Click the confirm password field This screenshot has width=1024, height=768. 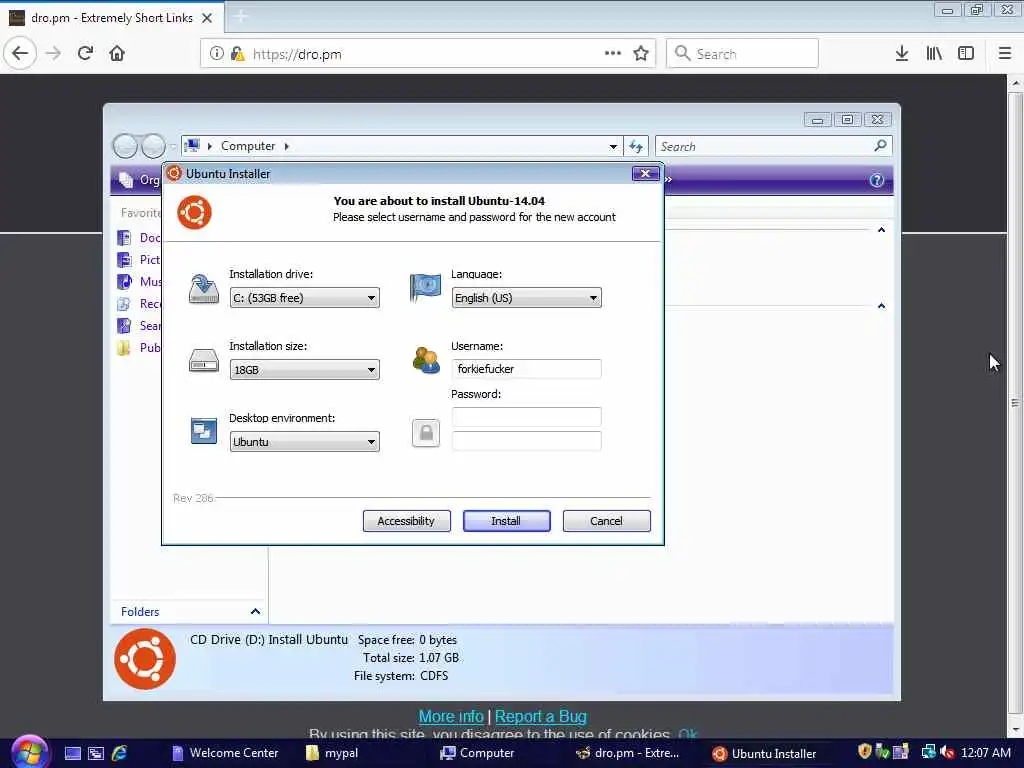[526, 441]
